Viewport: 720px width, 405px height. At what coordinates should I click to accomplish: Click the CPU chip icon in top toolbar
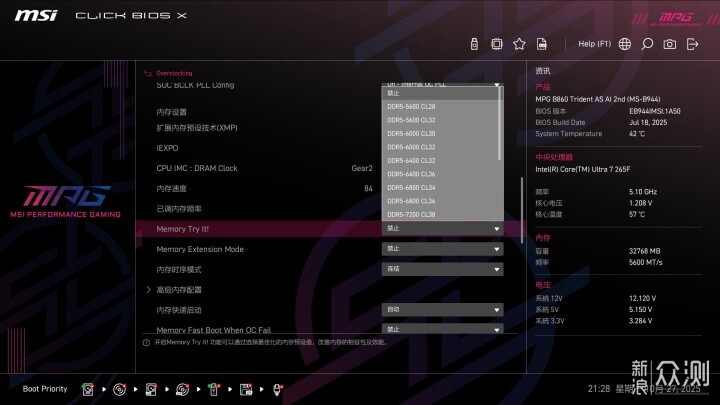tap(496, 44)
